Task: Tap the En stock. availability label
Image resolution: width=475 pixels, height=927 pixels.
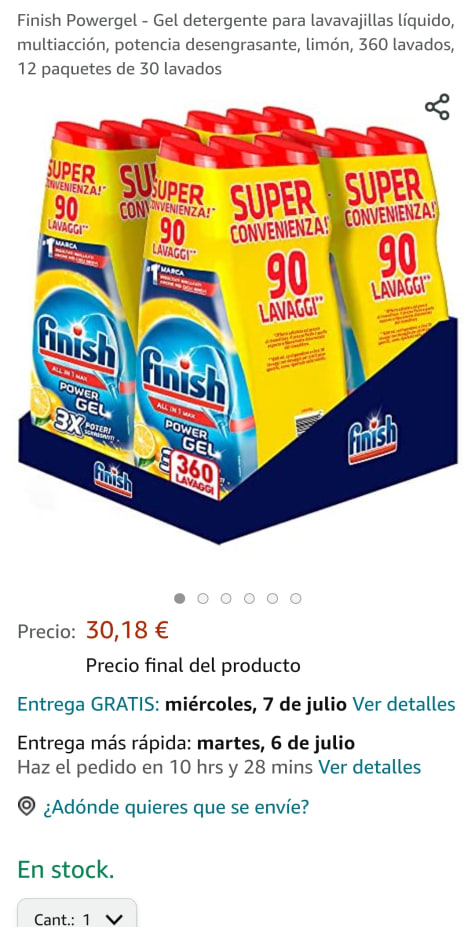Action: tap(66, 870)
